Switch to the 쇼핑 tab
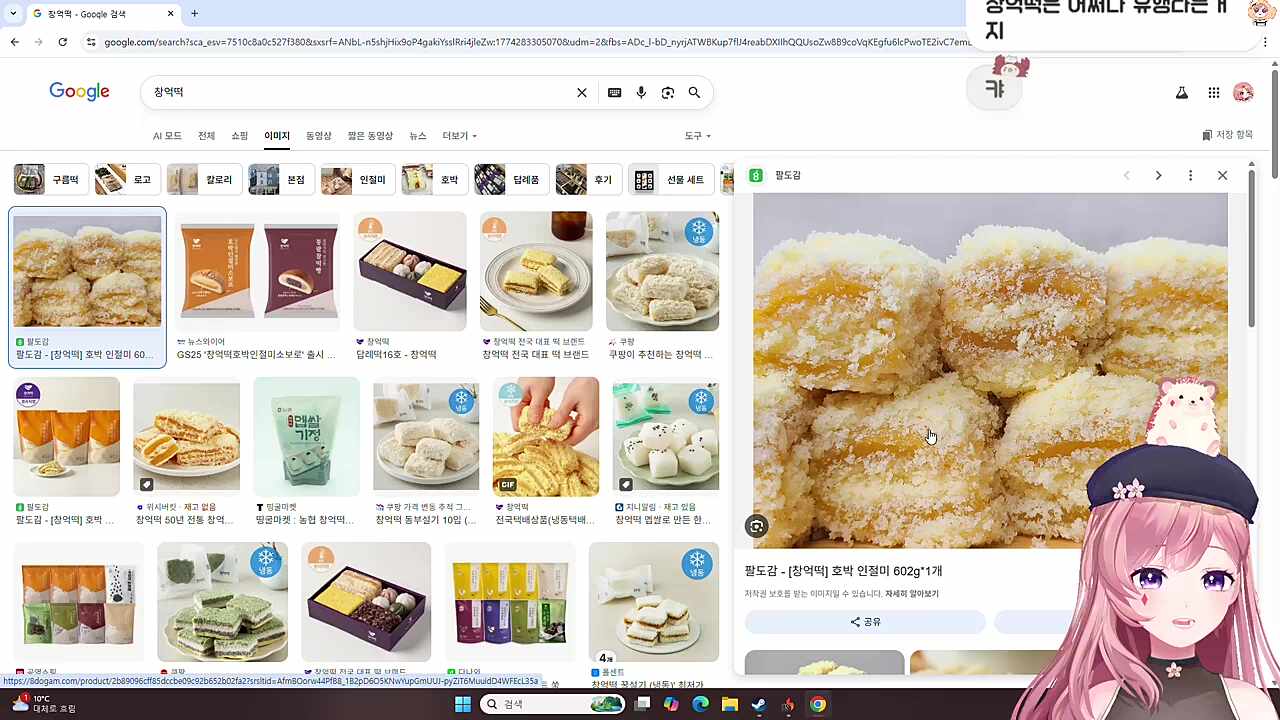Screen dimensions: 1280x720 tap(240, 136)
